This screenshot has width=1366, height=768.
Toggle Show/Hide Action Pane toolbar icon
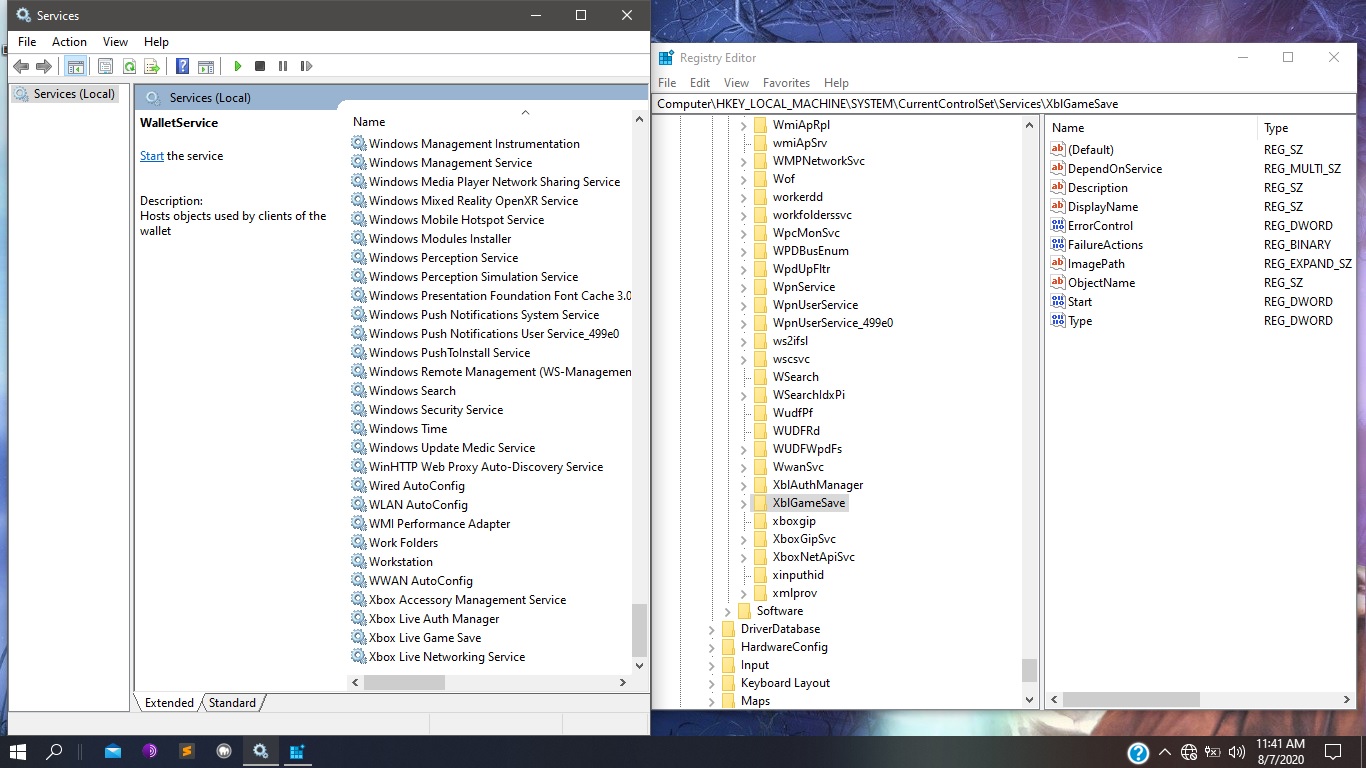click(205, 66)
